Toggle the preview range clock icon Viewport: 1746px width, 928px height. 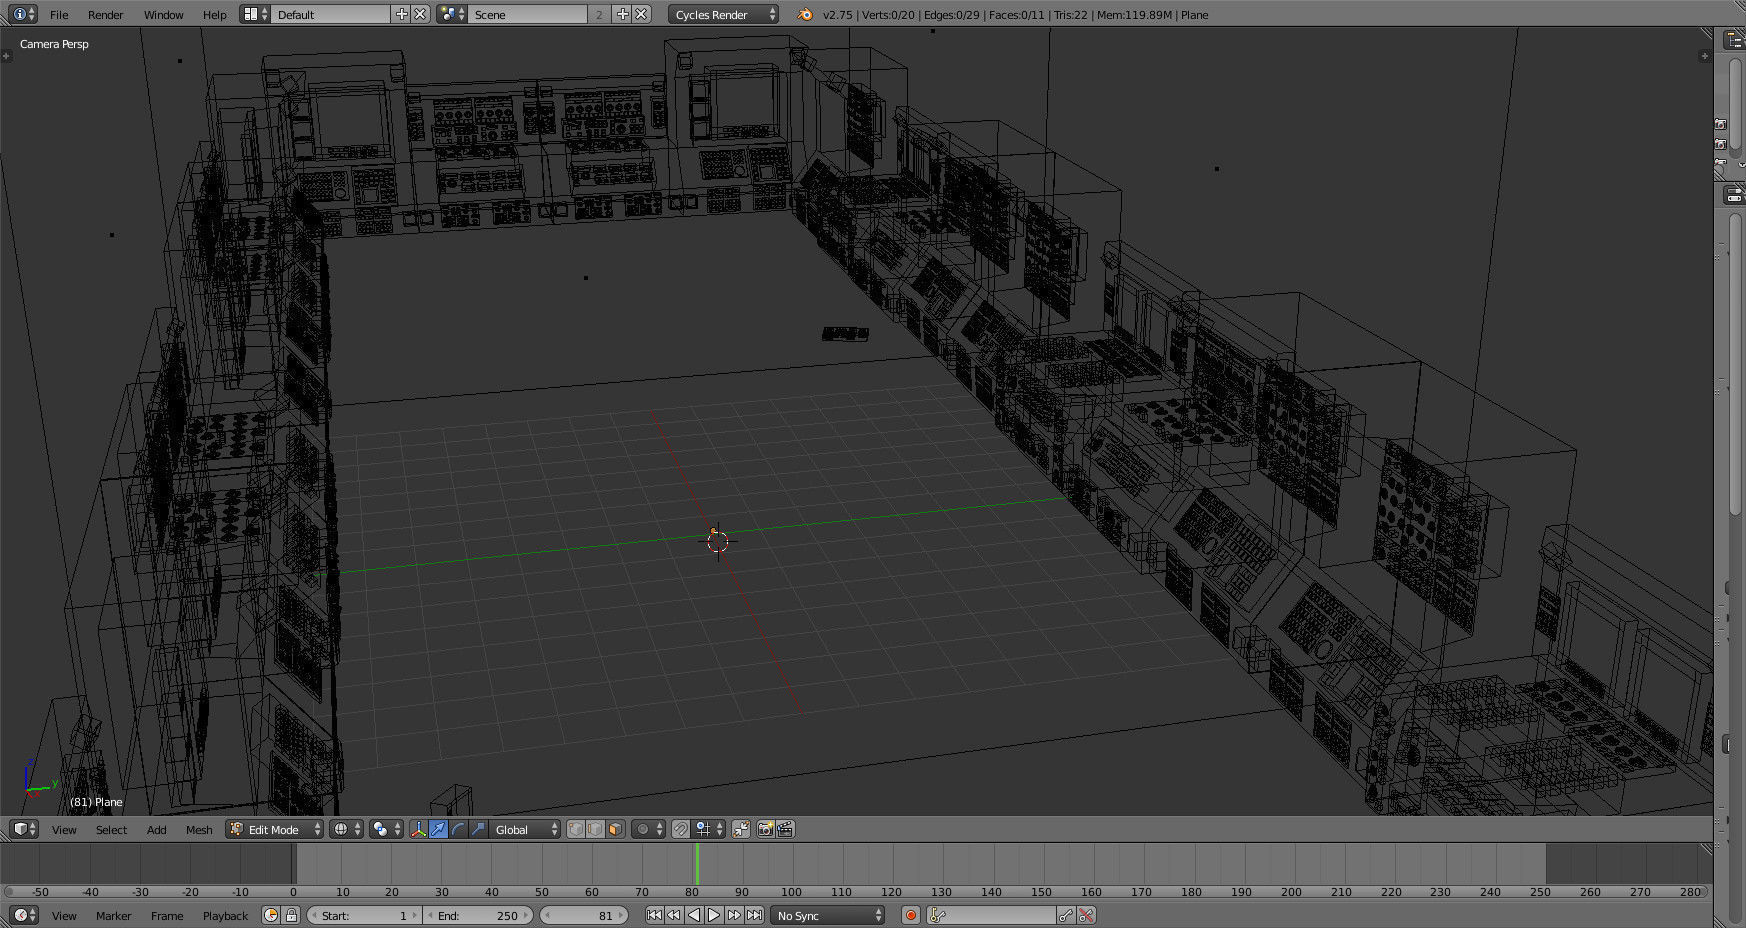(271, 915)
